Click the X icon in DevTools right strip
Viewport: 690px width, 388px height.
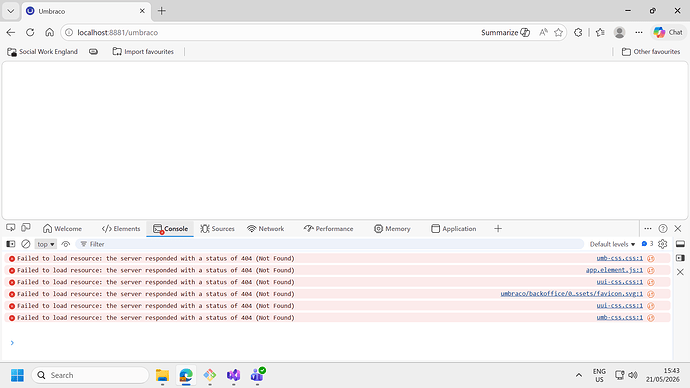pos(680,272)
